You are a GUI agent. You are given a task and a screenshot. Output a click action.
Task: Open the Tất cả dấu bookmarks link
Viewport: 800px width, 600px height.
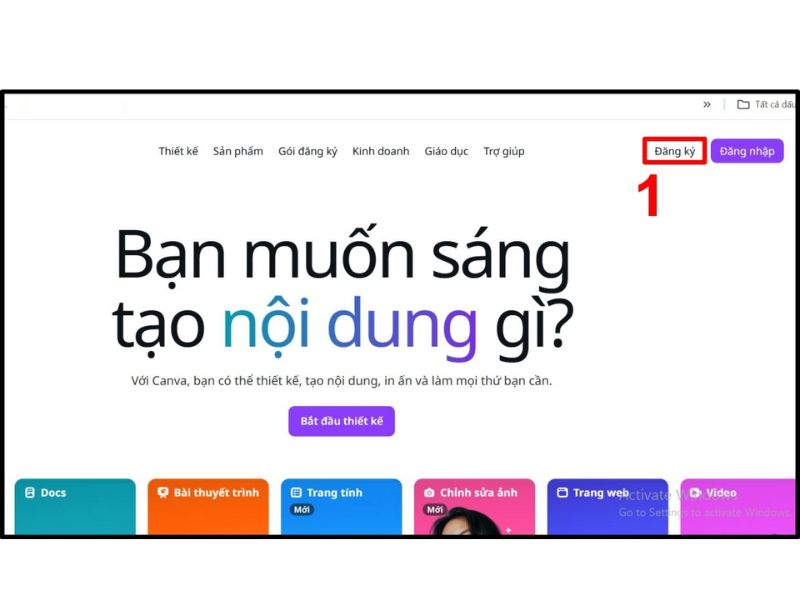(772, 103)
